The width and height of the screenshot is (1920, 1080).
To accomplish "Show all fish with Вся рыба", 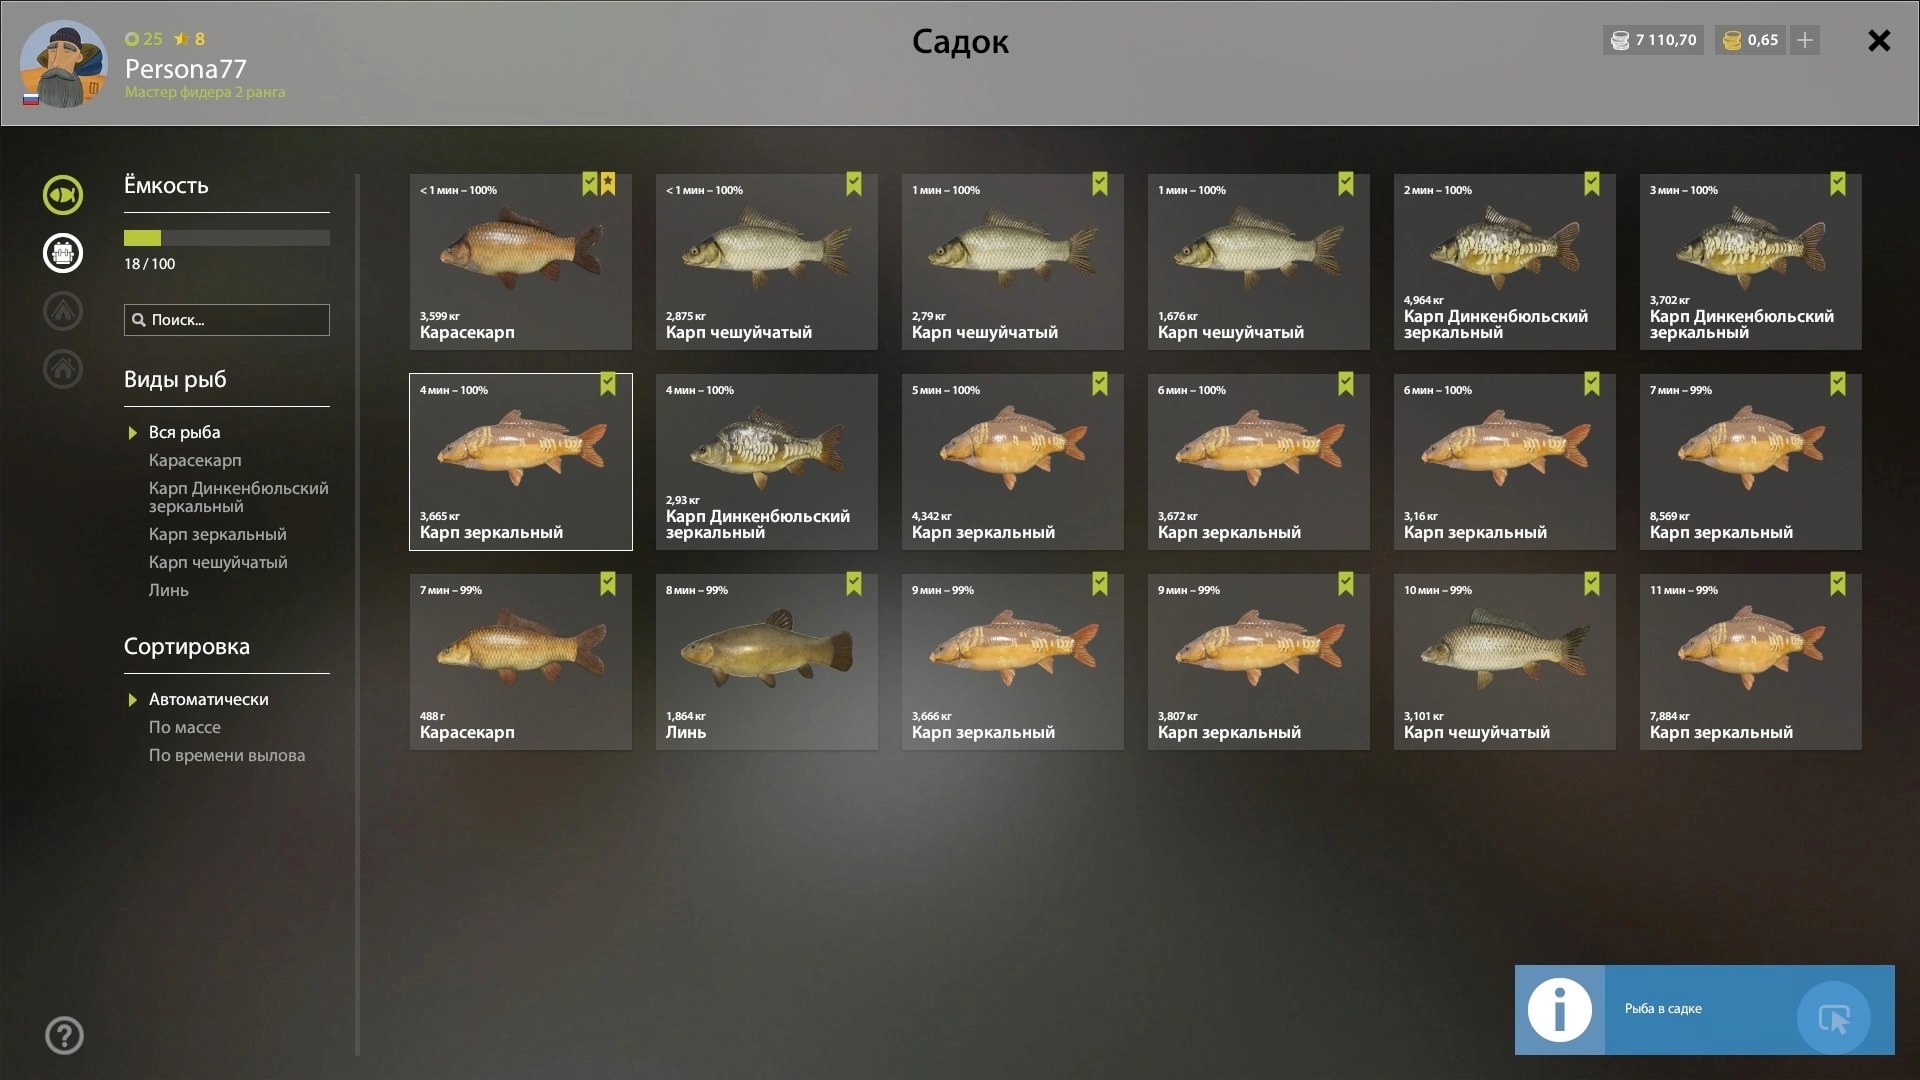I will tap(184, 432).
